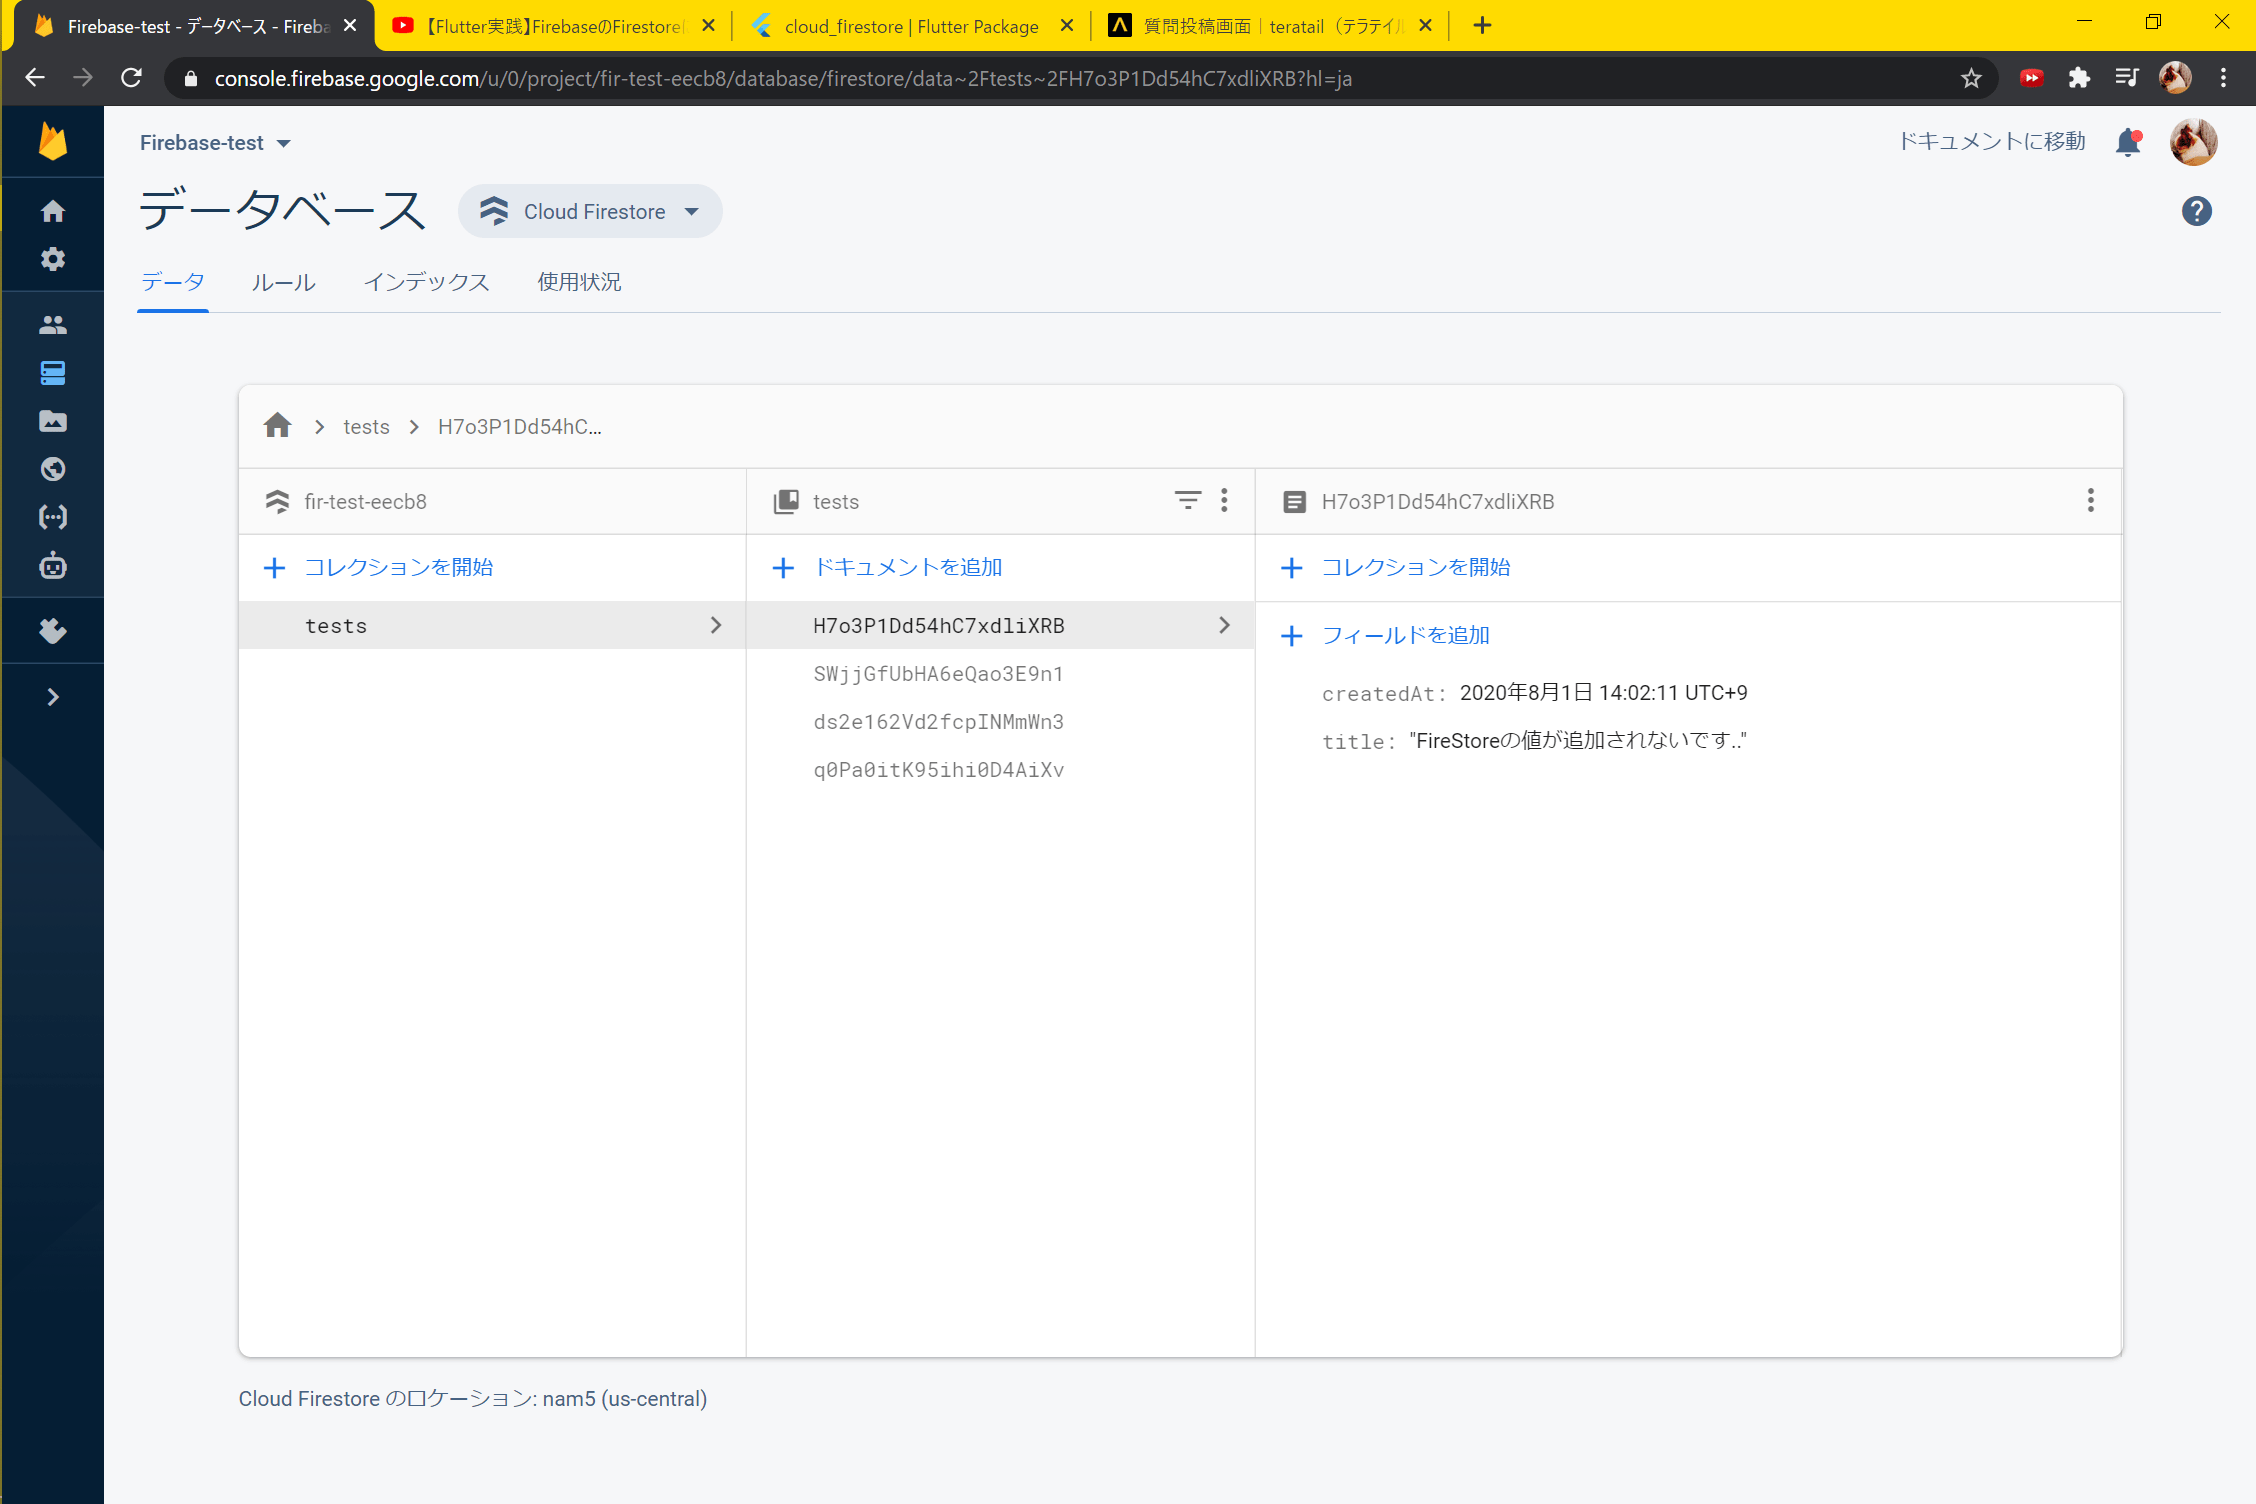Screen dimensions: 2256x1504
Task: Switch to the インデックス tab
Action: tap(427, 282)
